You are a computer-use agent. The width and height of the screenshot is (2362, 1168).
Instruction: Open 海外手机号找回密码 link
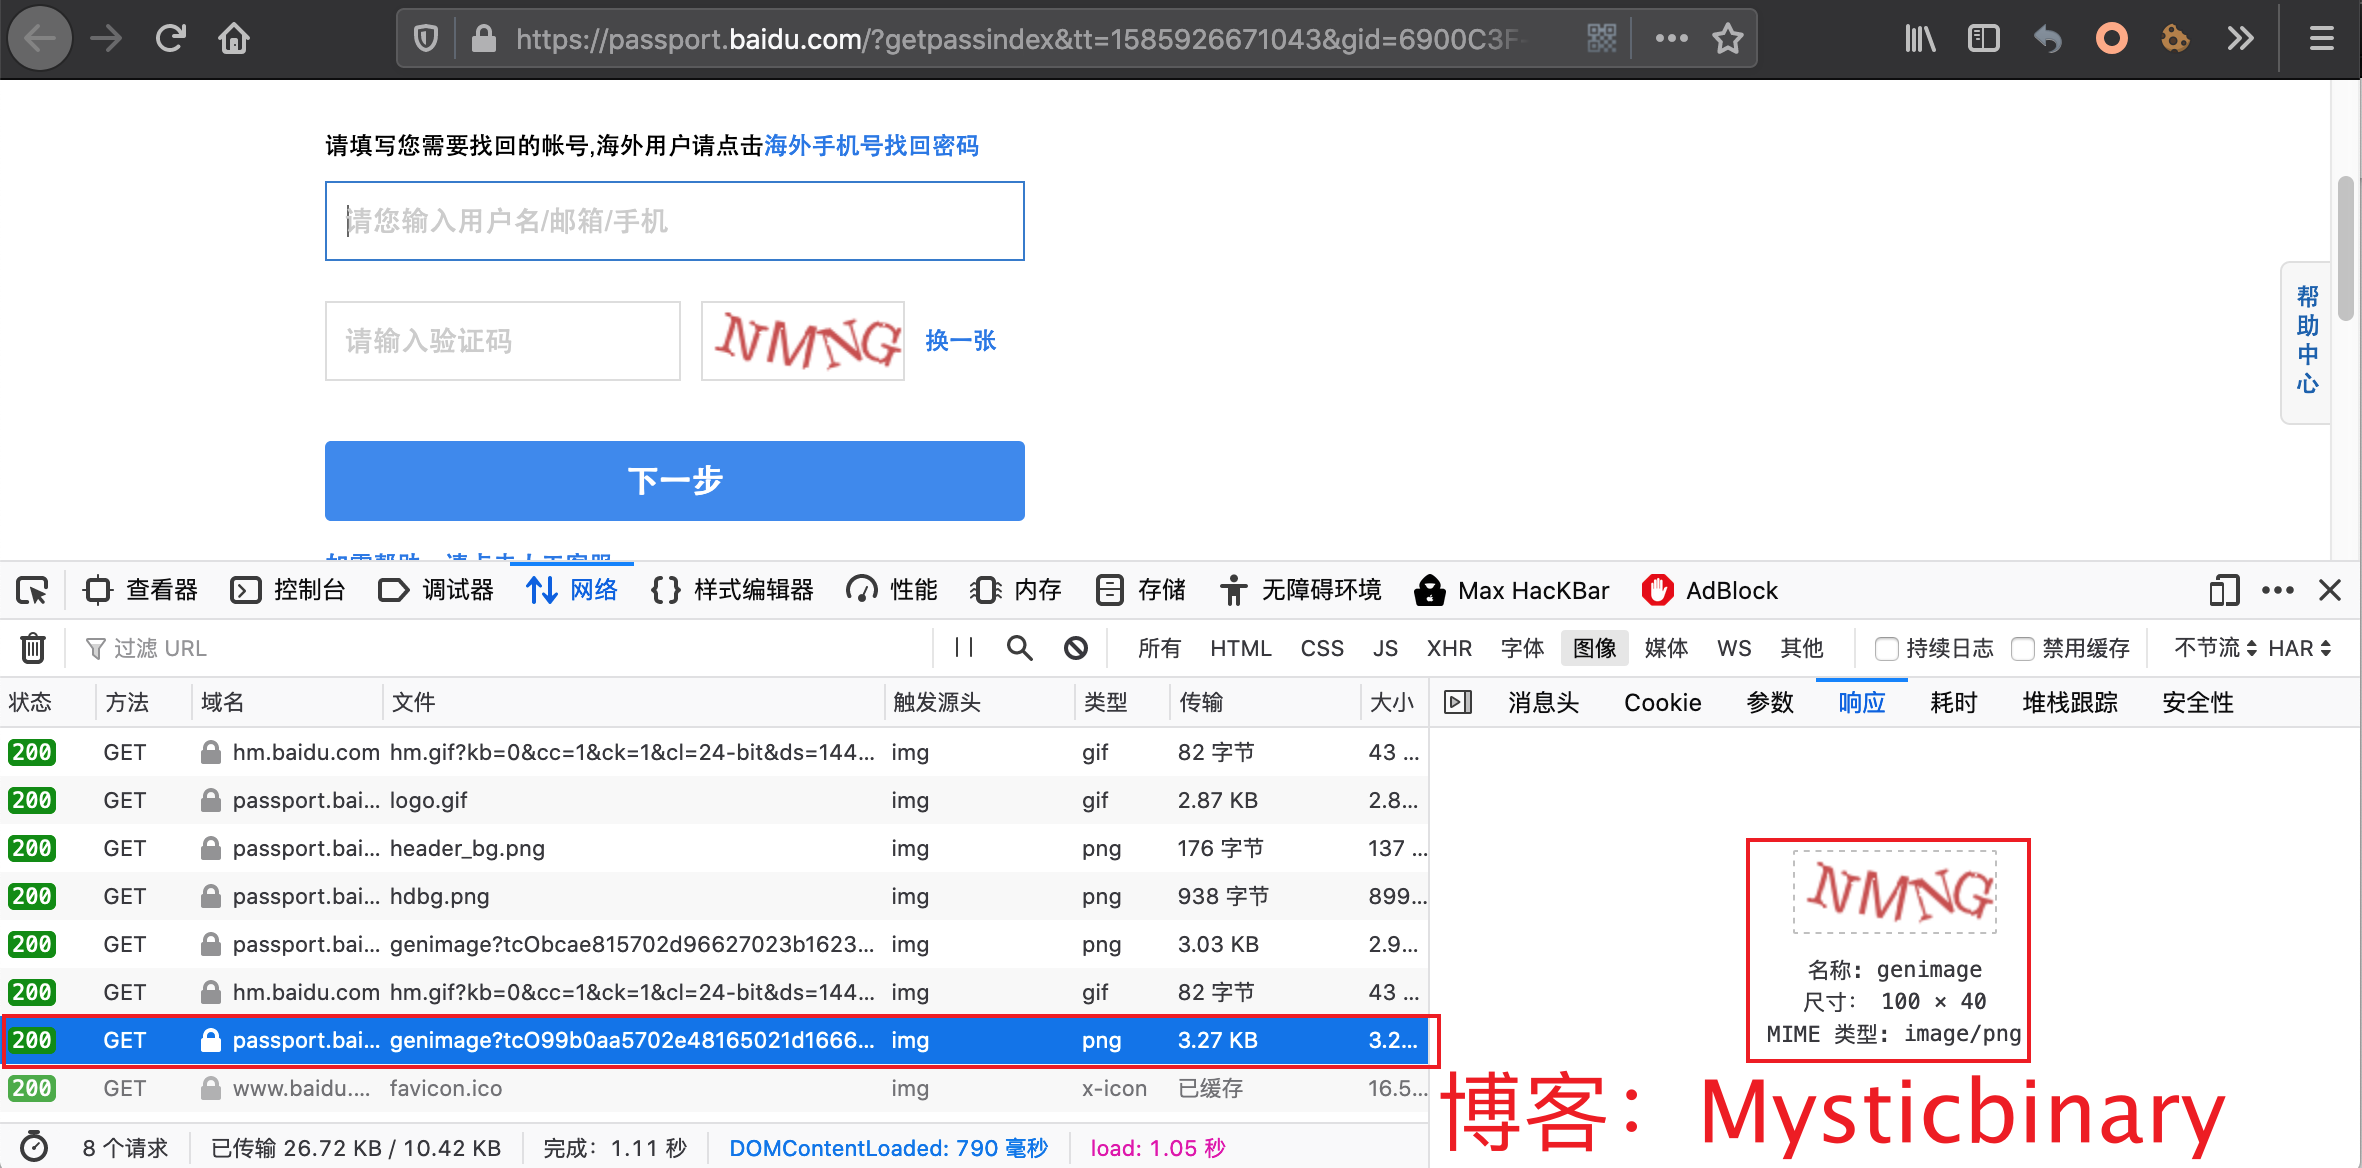871,146
